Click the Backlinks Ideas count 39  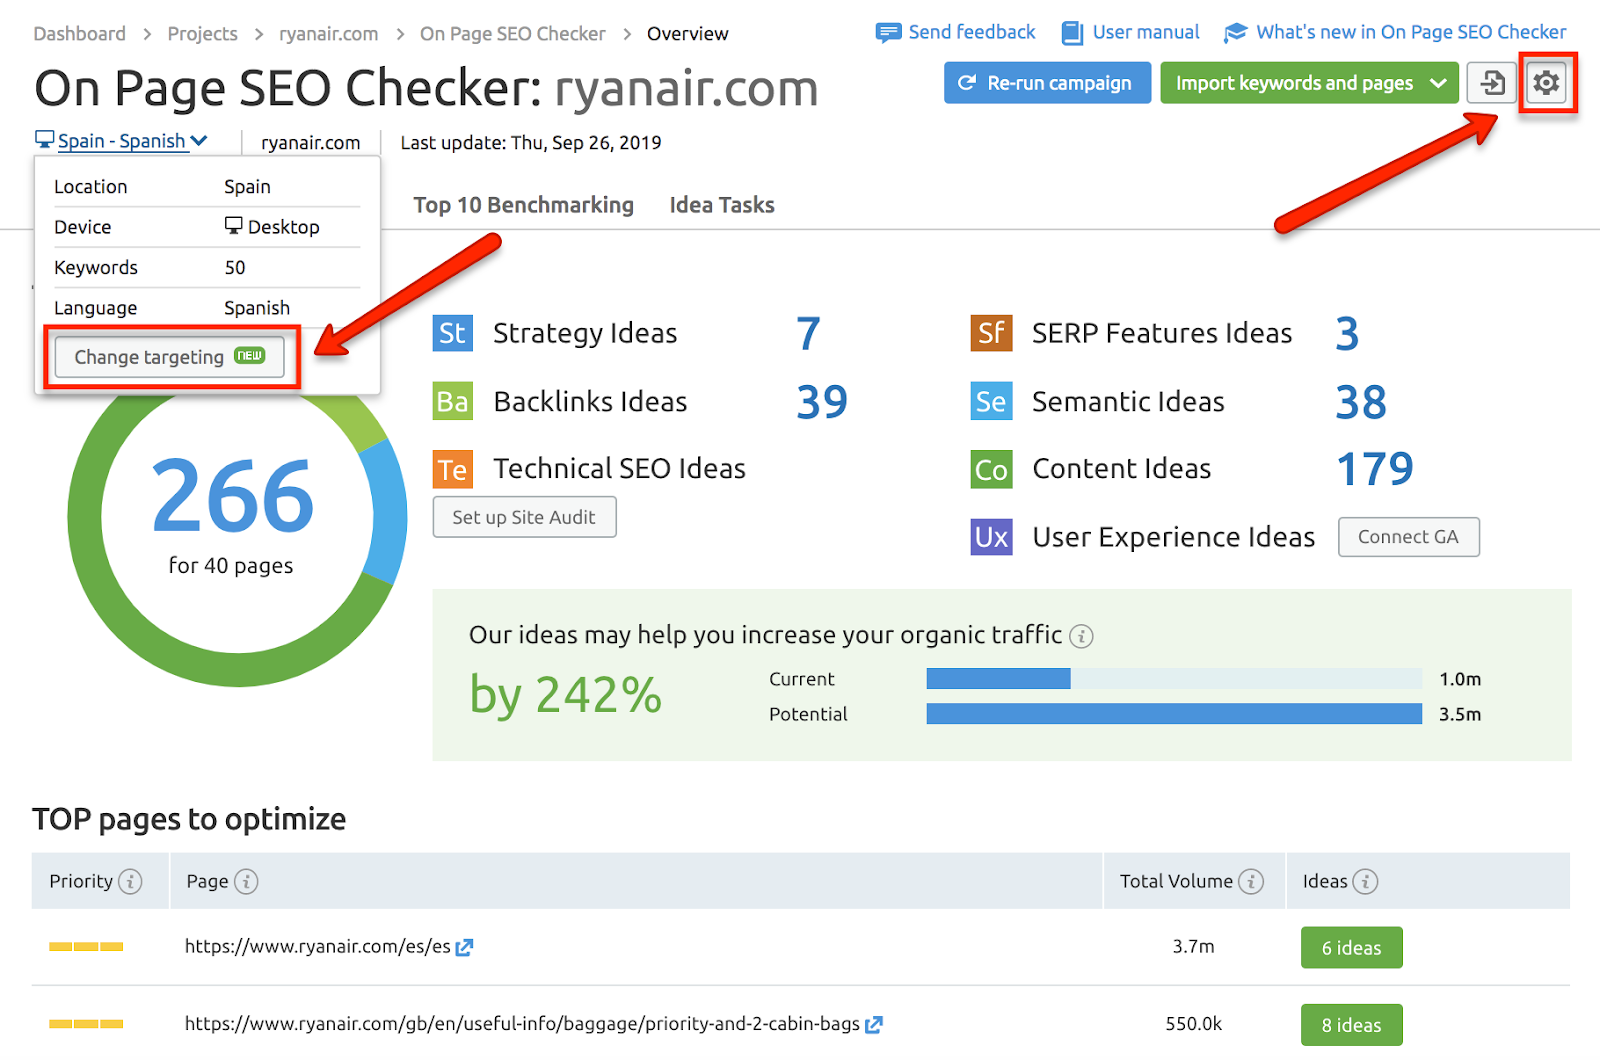click(822, 402)
